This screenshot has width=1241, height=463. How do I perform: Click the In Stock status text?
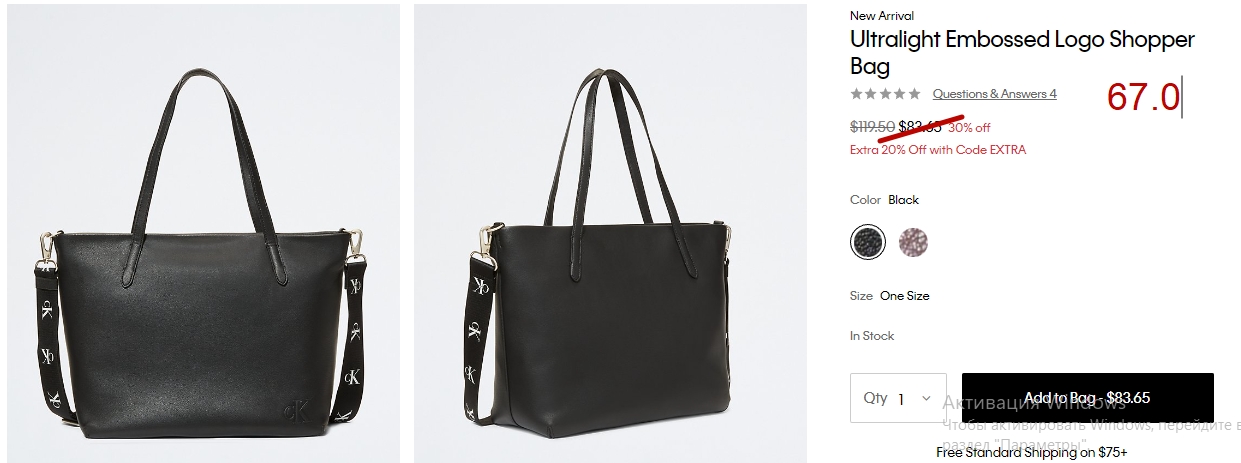pyautogui.click(x=872, y=336)
